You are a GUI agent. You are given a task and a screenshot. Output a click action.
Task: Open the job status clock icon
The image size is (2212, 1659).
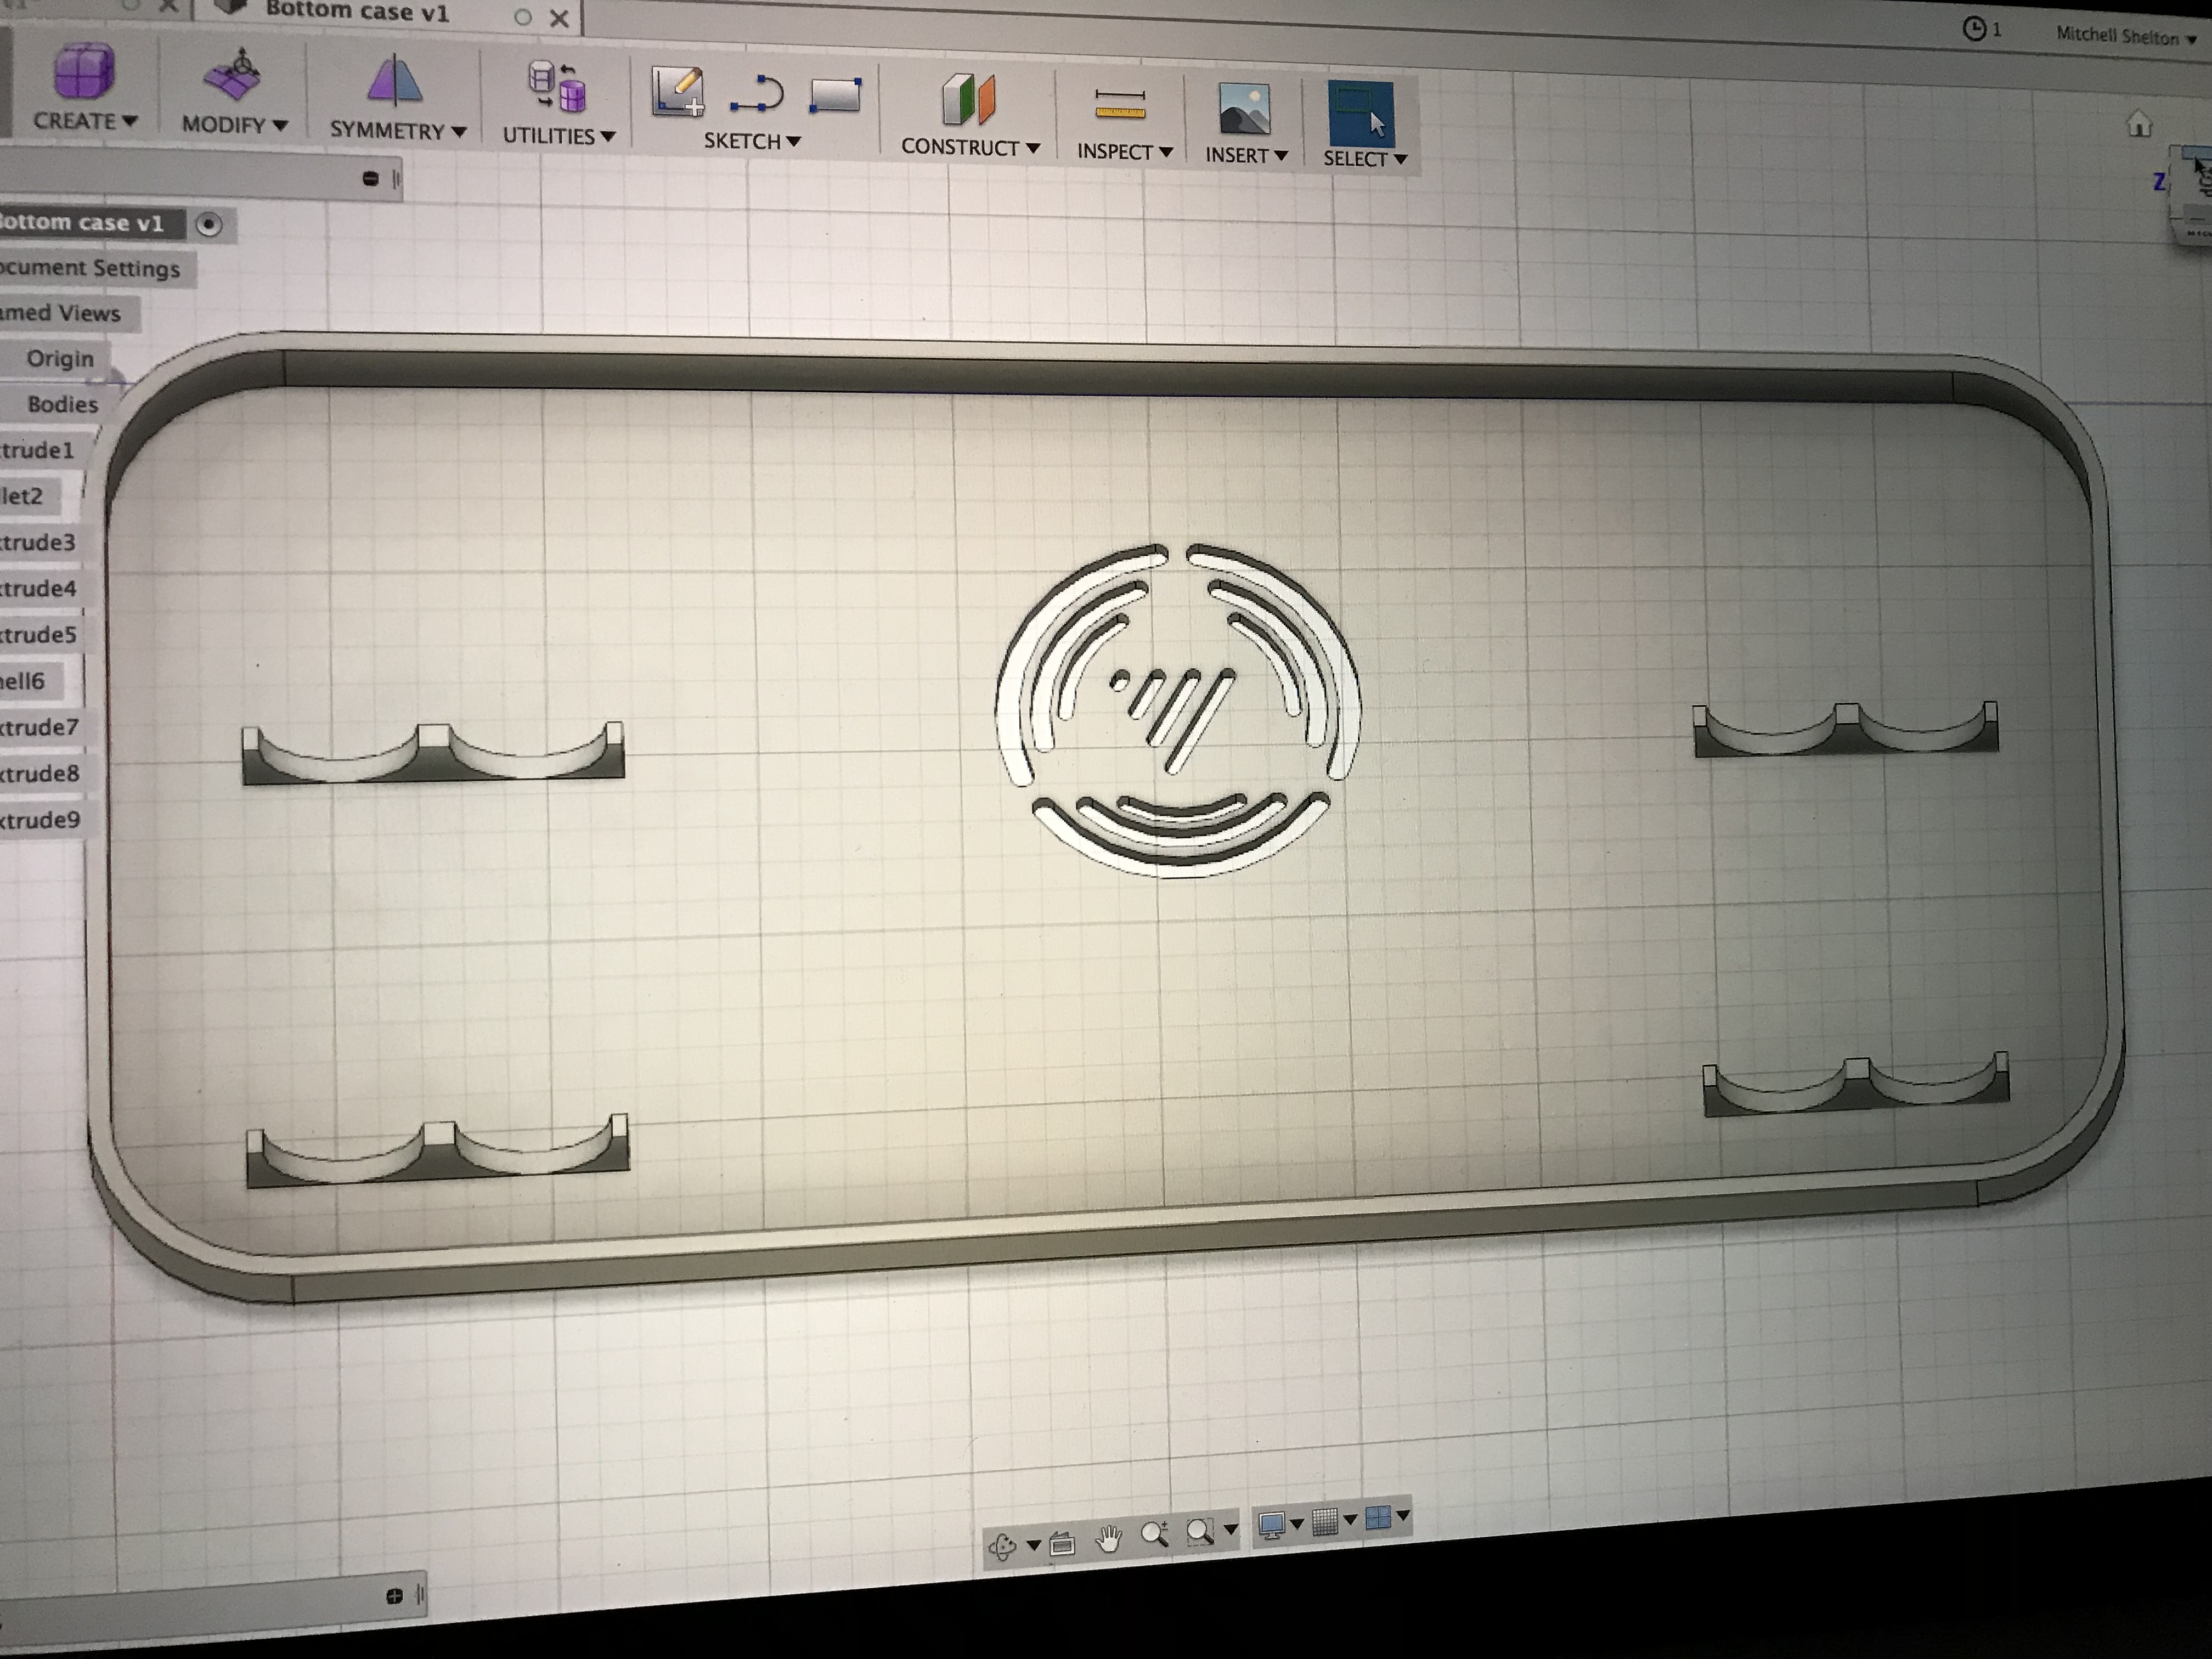[x=1975, y=29]
